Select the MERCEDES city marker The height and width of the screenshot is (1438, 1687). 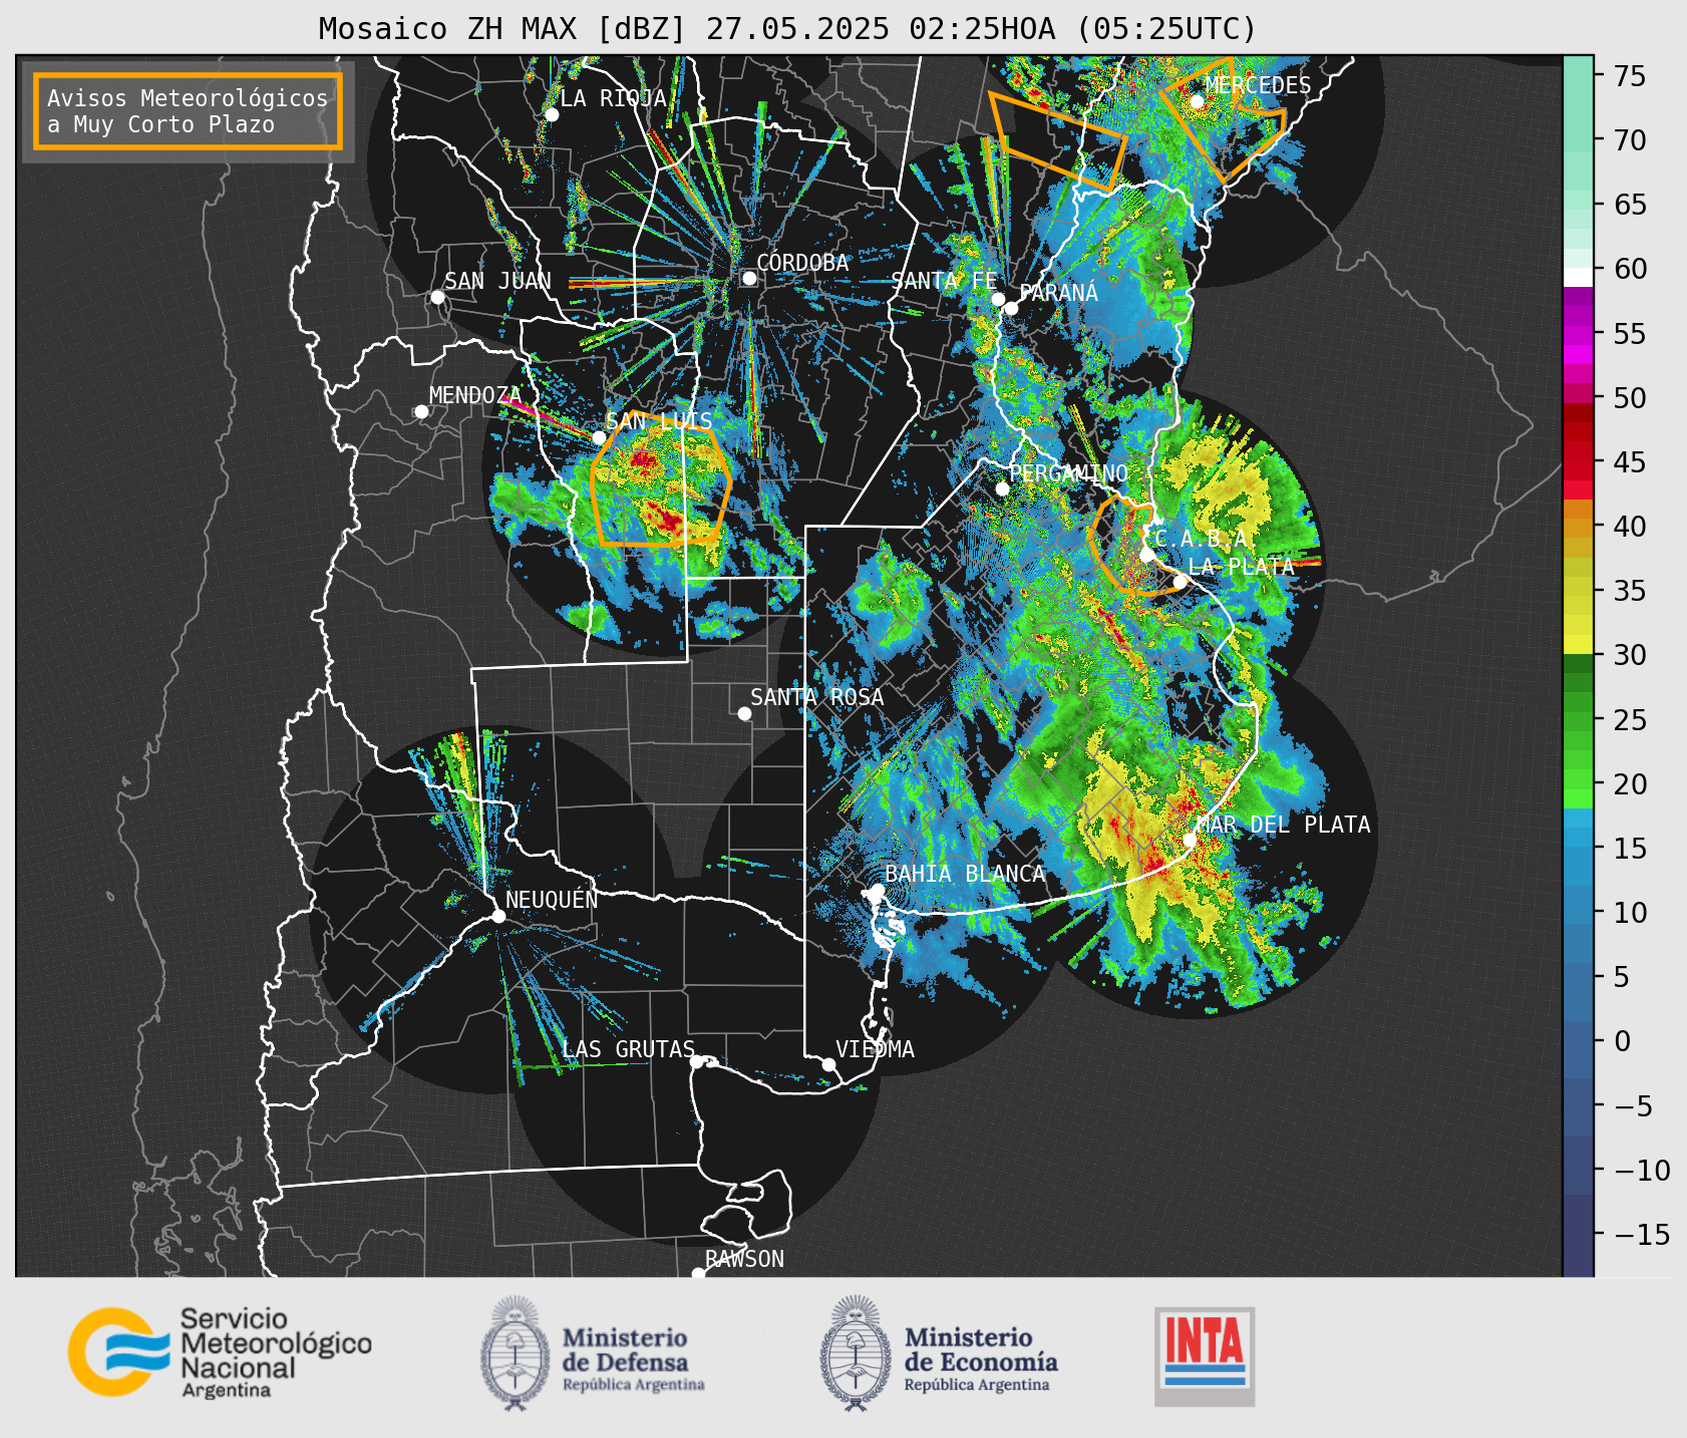coord(1197,102)
